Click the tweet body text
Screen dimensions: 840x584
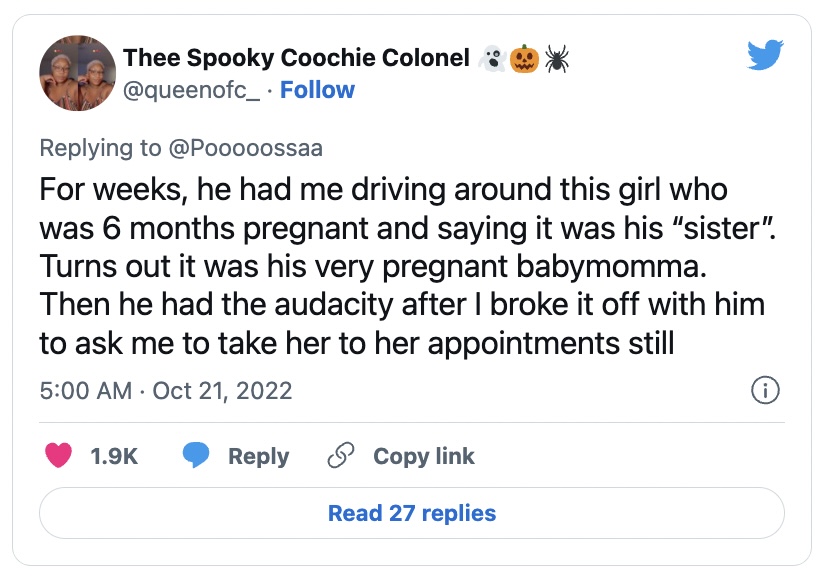[400, 266]
